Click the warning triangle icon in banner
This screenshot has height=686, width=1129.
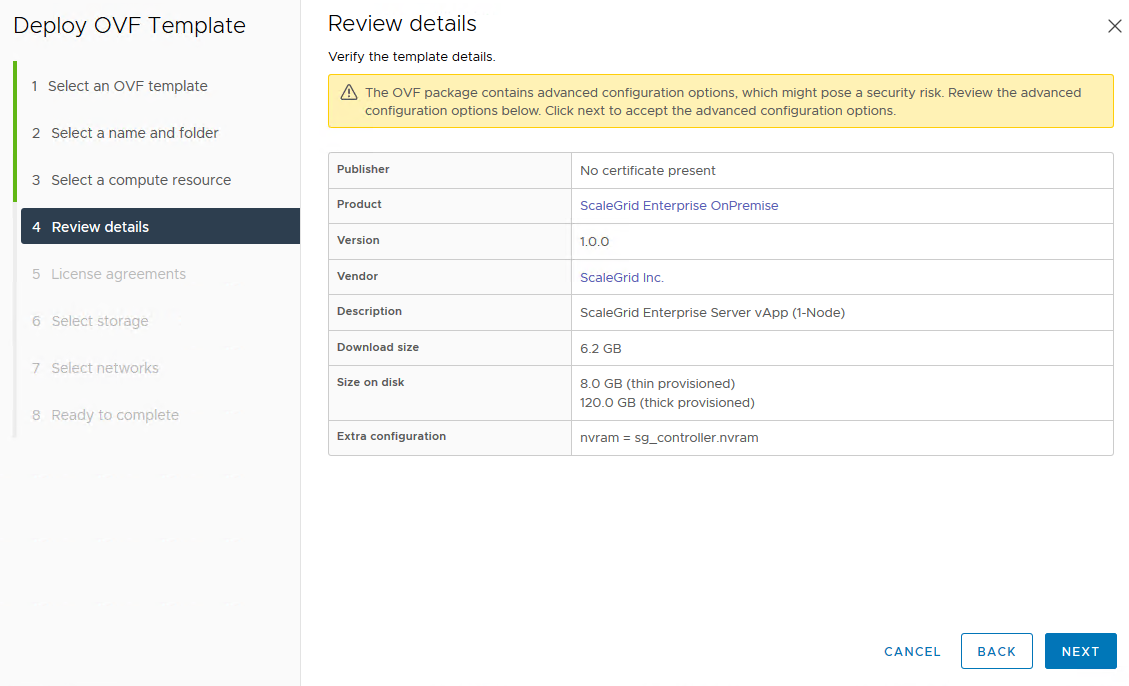click(x=348, y=92)
